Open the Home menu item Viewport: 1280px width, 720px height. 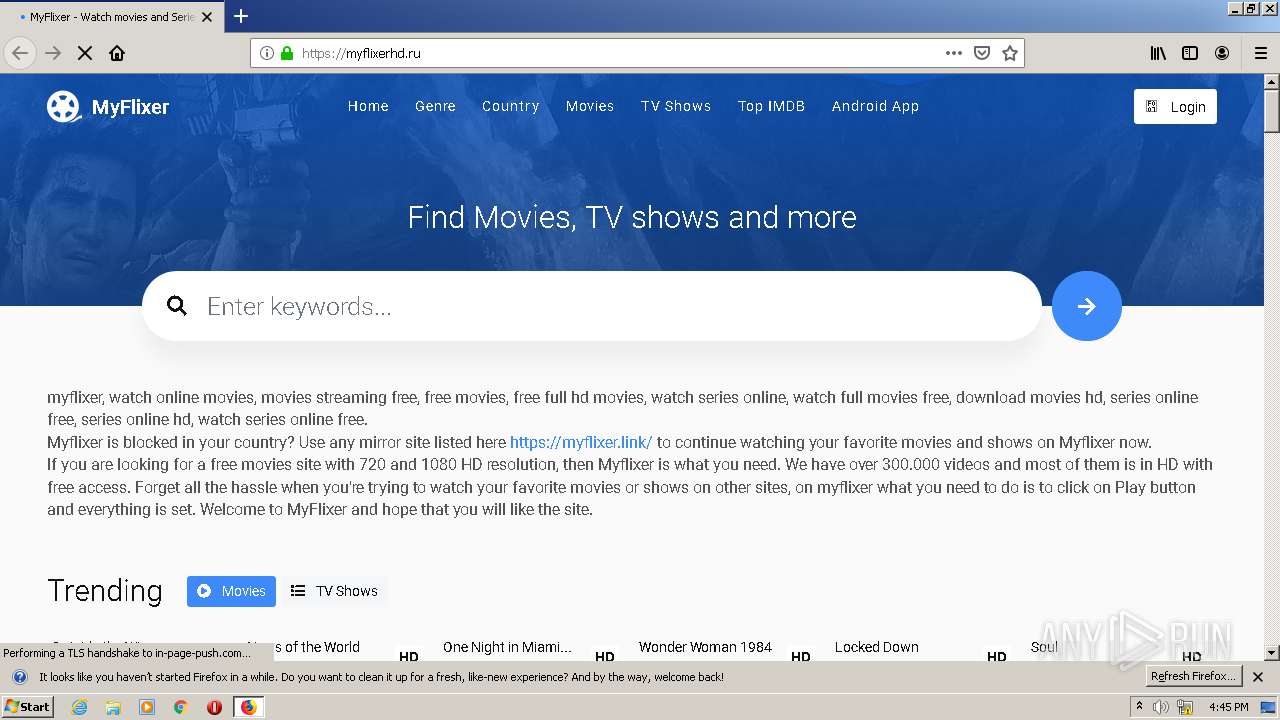(368, 106)
